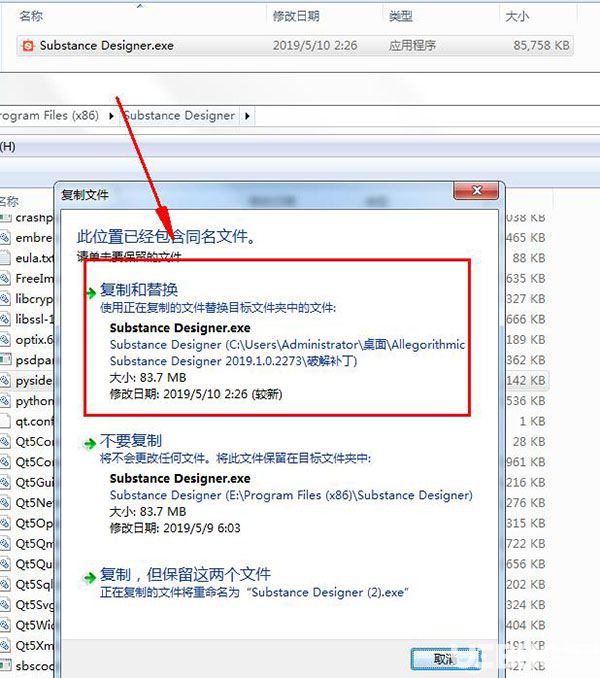Click the Qt5Ne file icon
Screen dimensions: 600x678
[x=5, y=503]
